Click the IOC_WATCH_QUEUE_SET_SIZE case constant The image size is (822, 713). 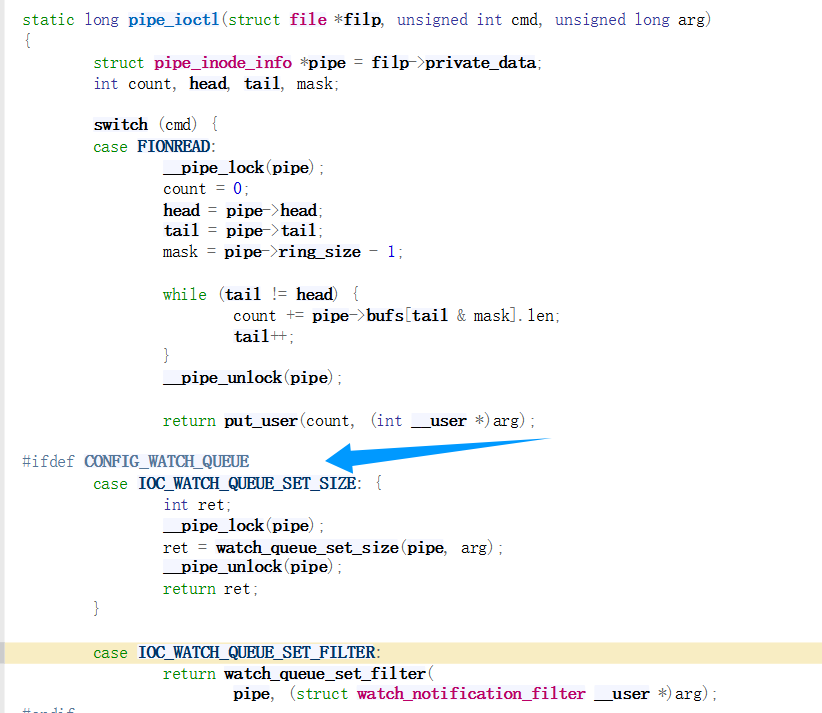point(247,483)
